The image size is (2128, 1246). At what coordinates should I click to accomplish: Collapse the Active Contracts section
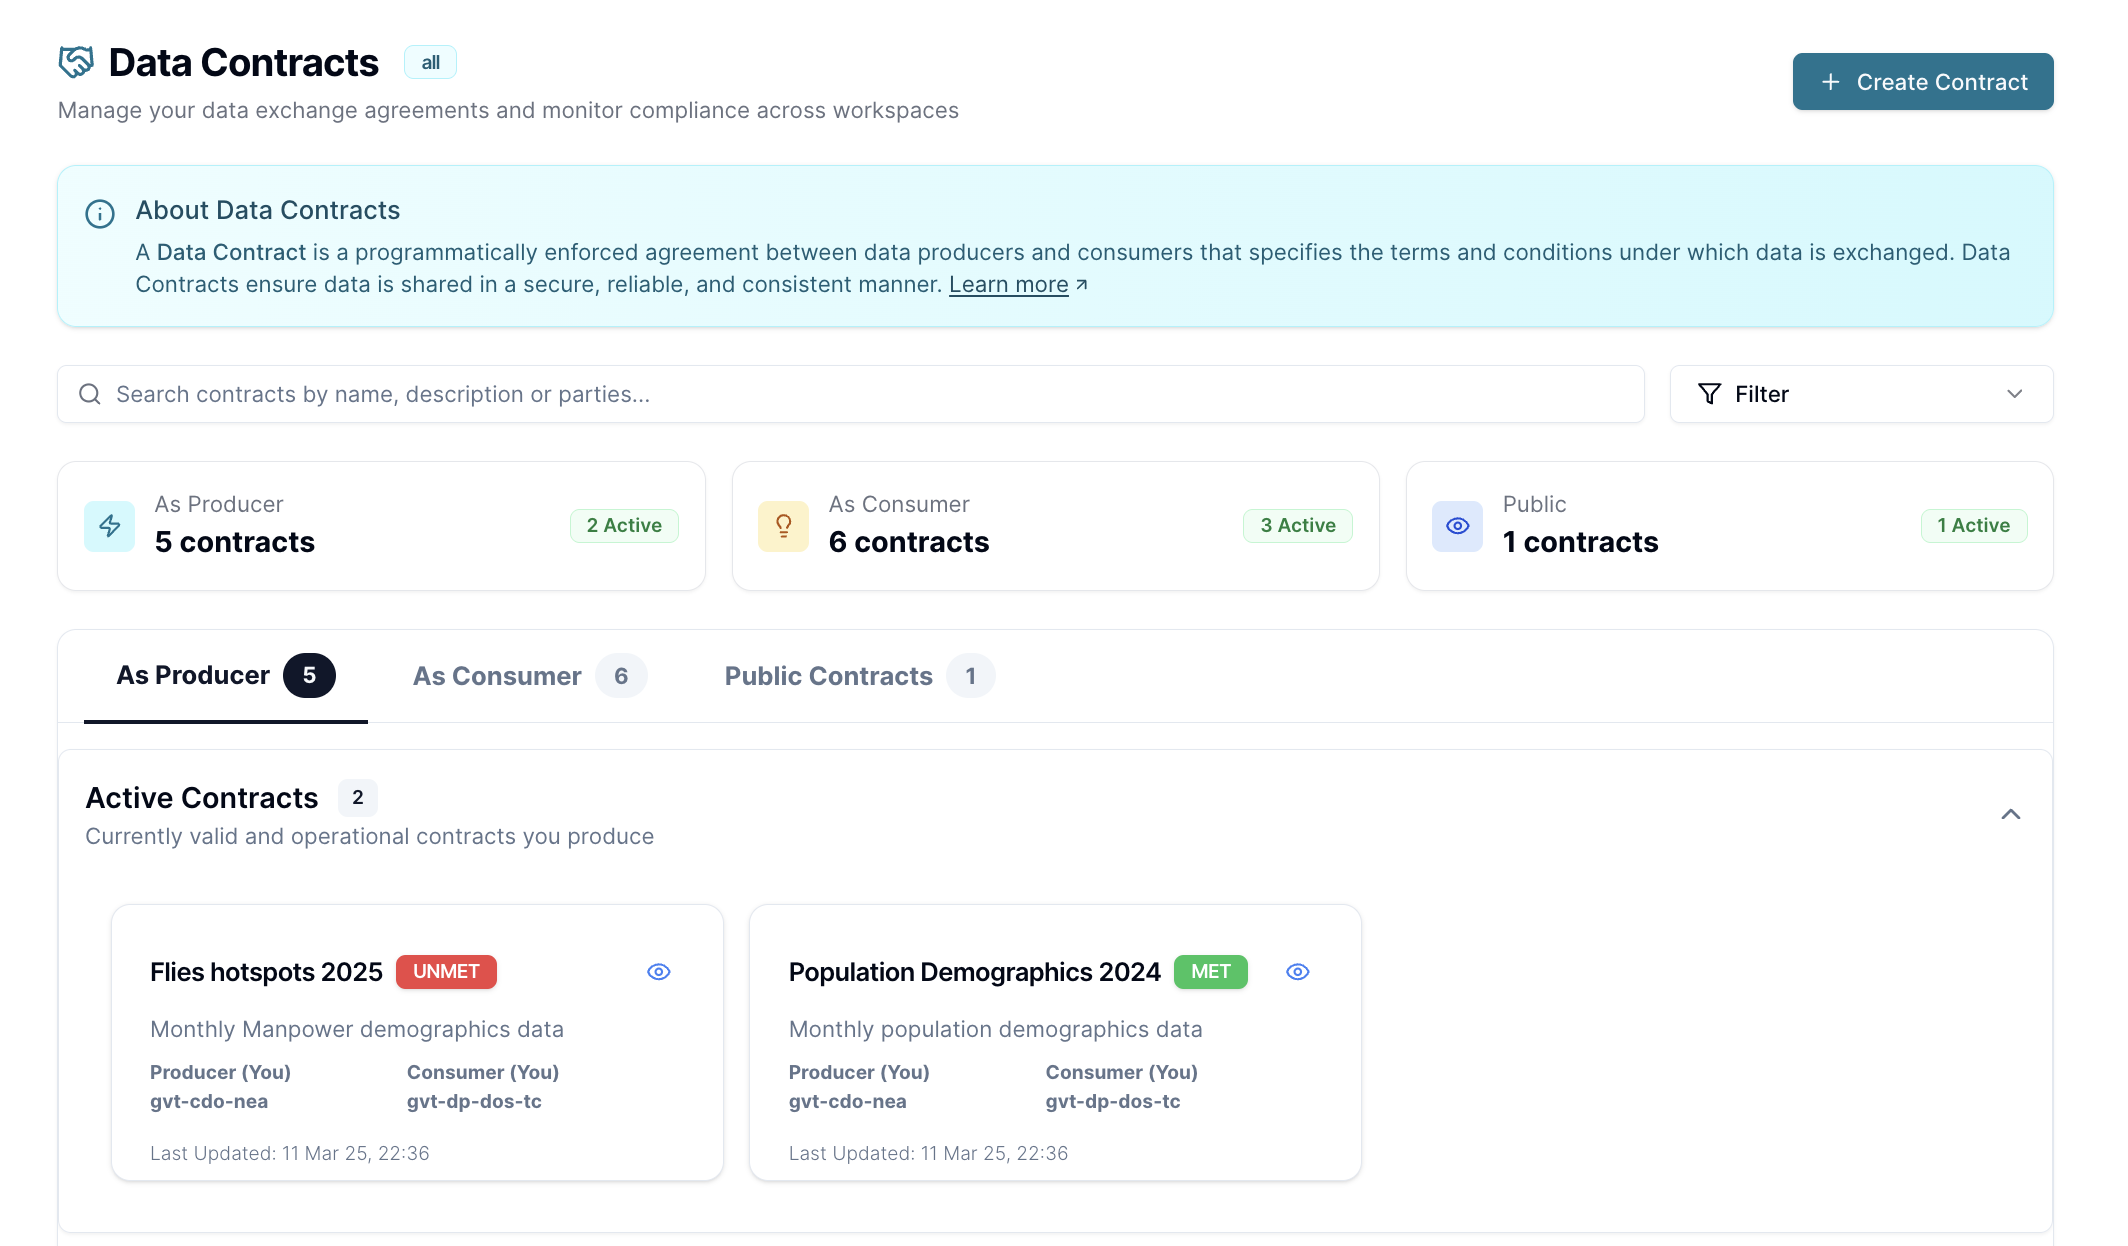(x=2011, y=814)
